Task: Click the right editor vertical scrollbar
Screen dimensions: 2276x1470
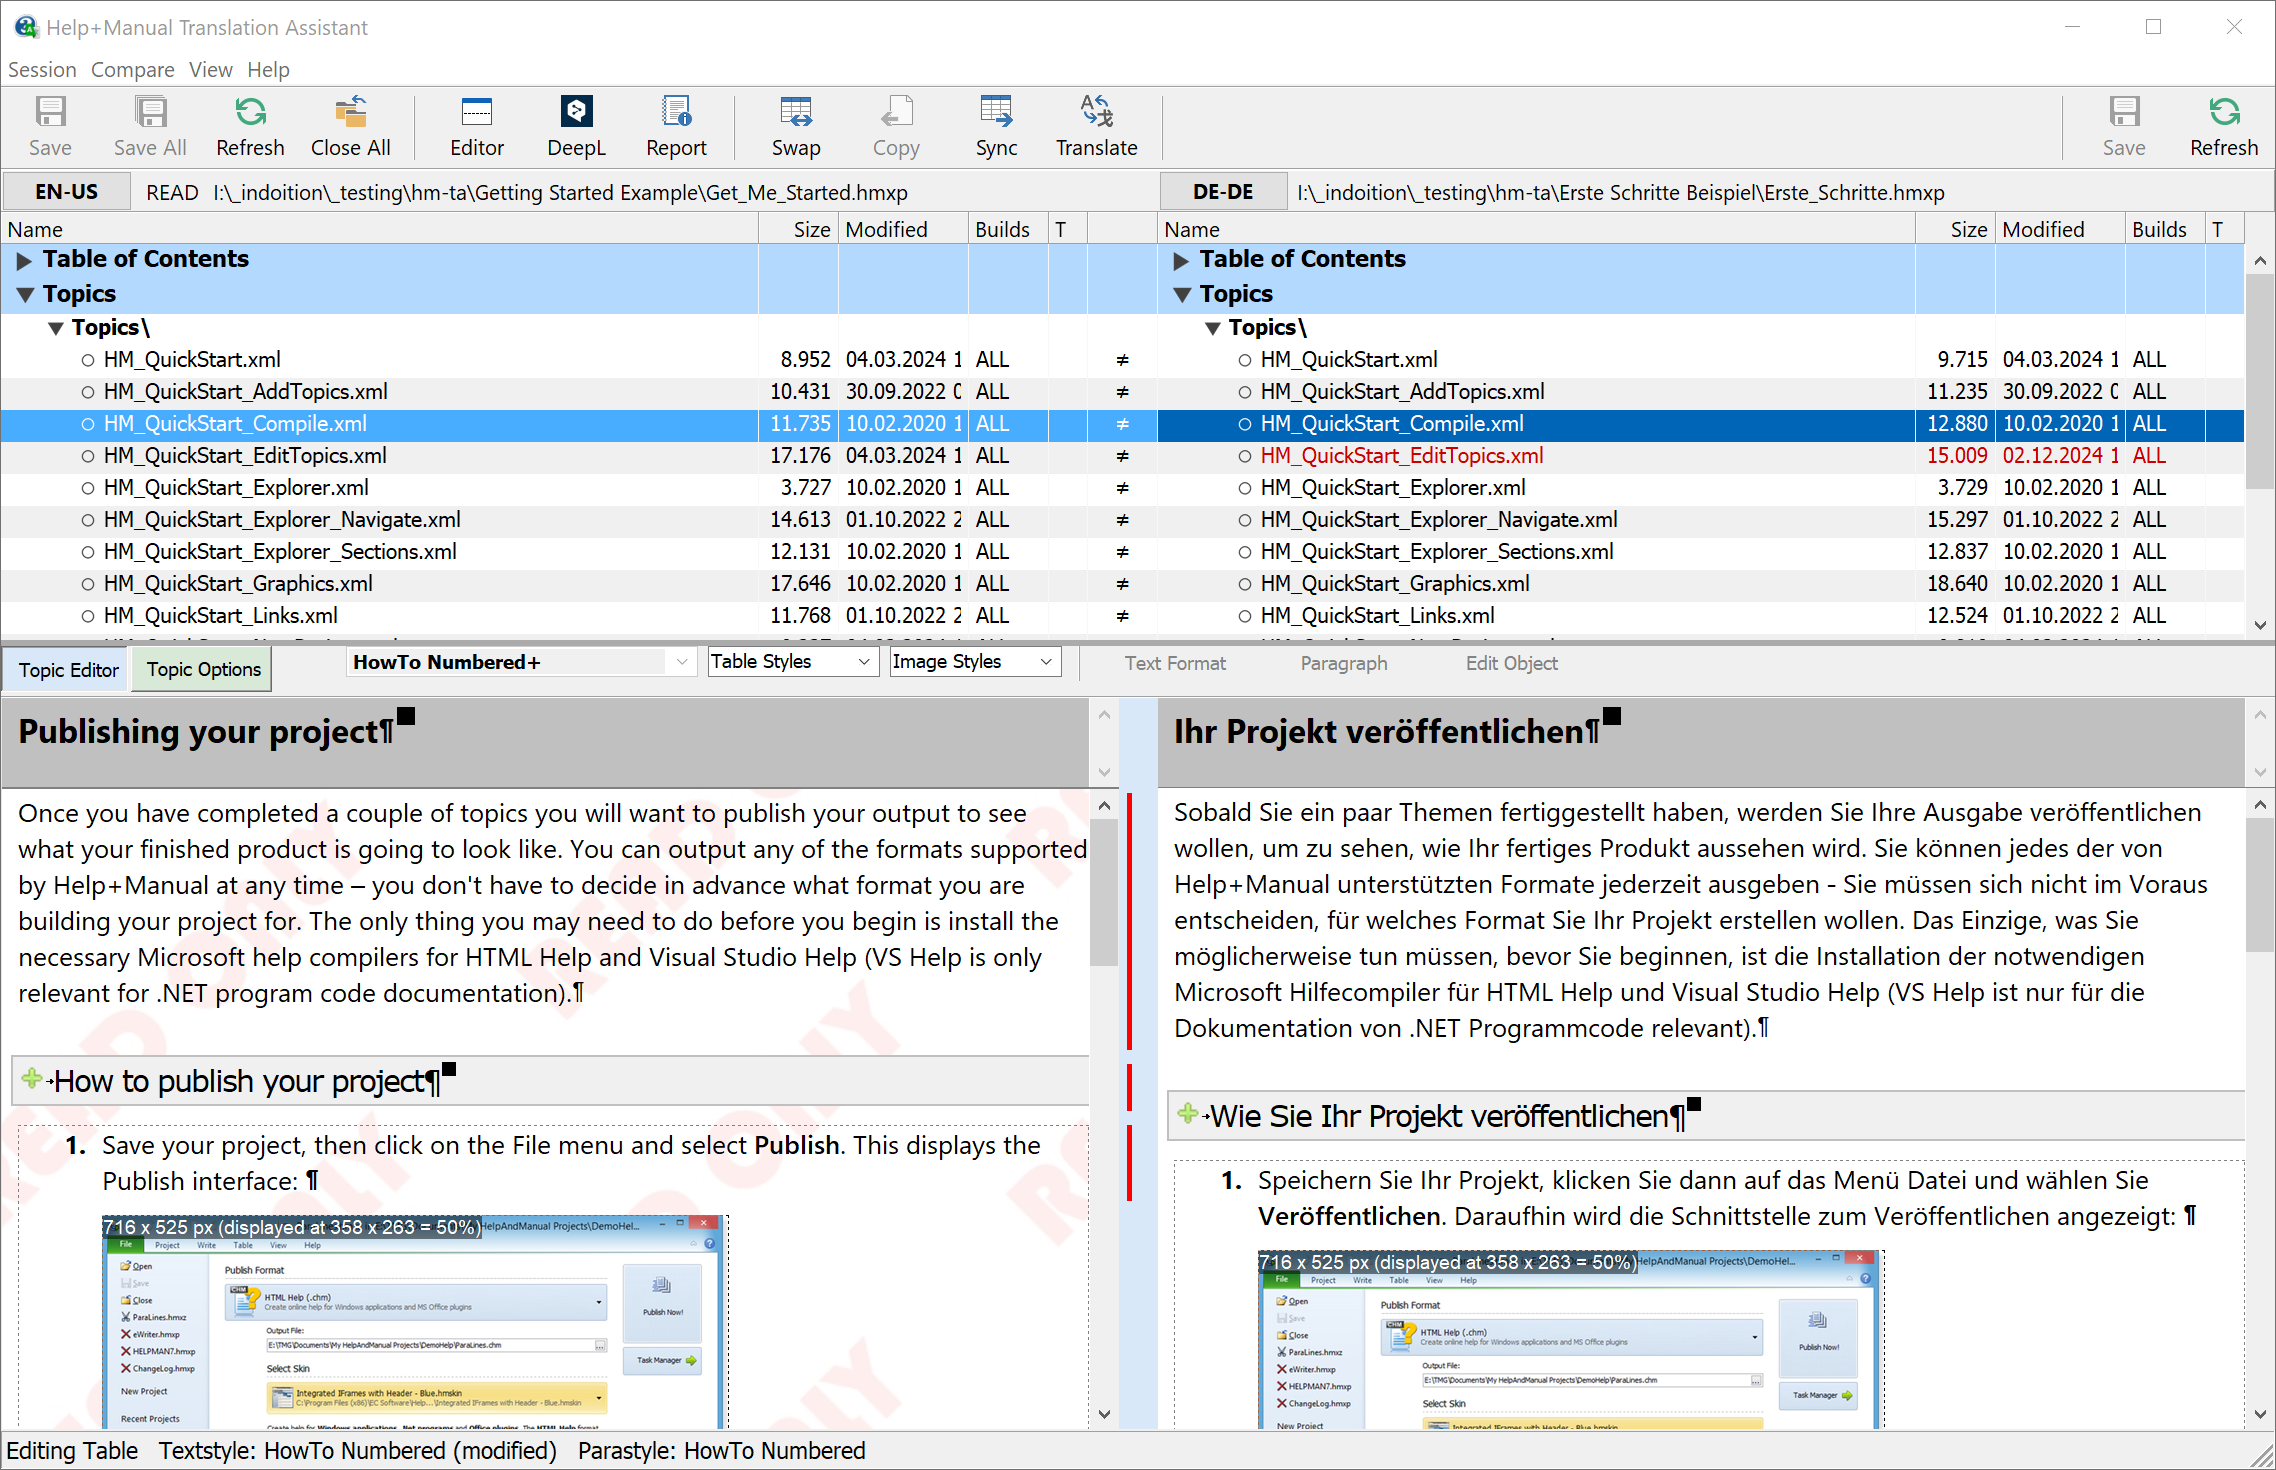Action: click(2260, 885)
